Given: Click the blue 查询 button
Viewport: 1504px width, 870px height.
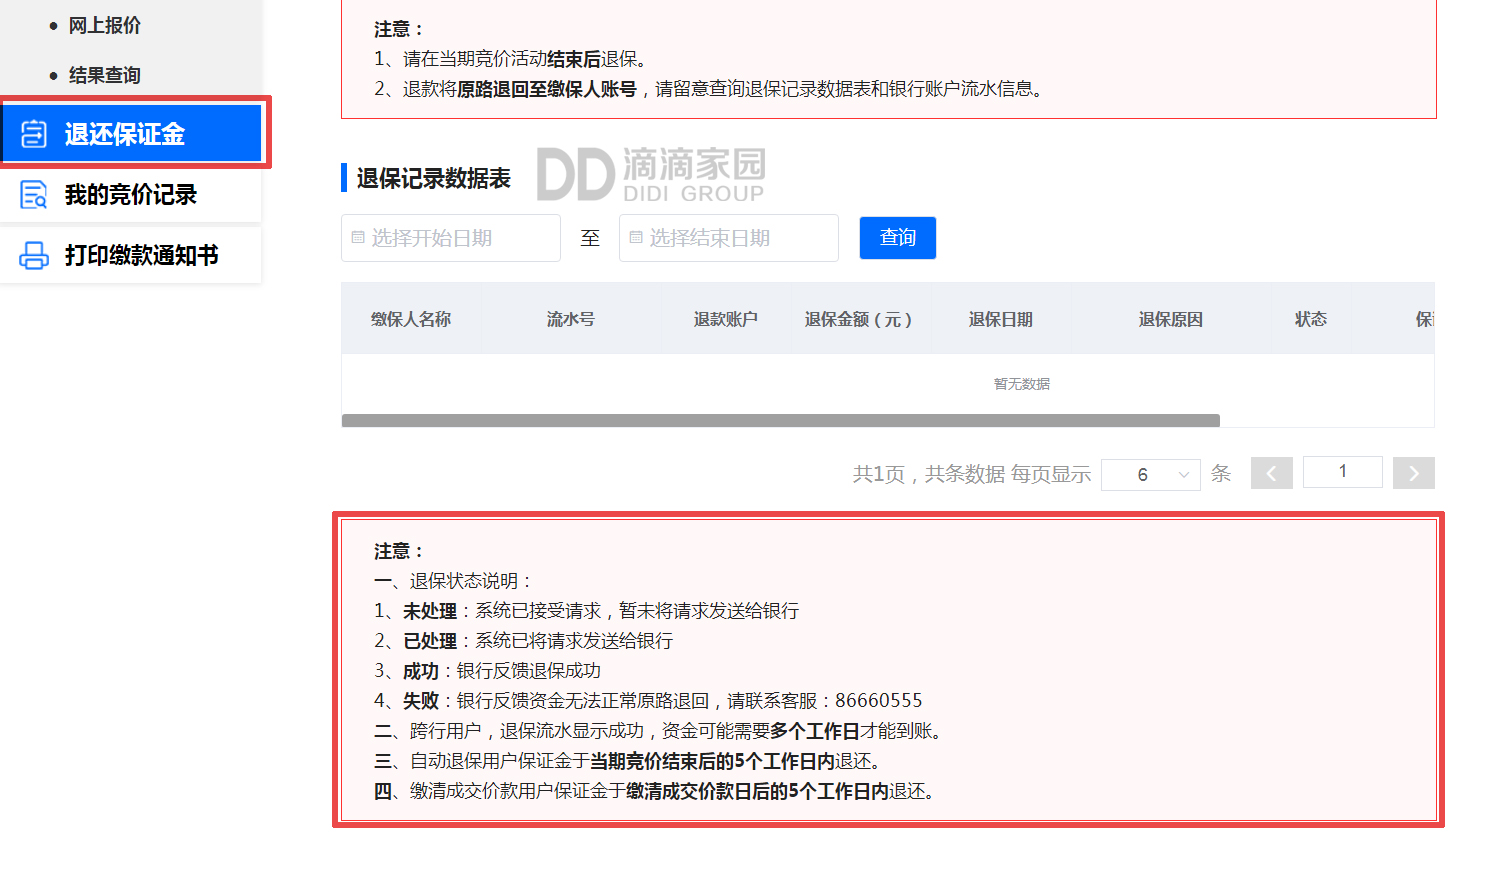Looking at the screenshot, I should click(898, 238).
